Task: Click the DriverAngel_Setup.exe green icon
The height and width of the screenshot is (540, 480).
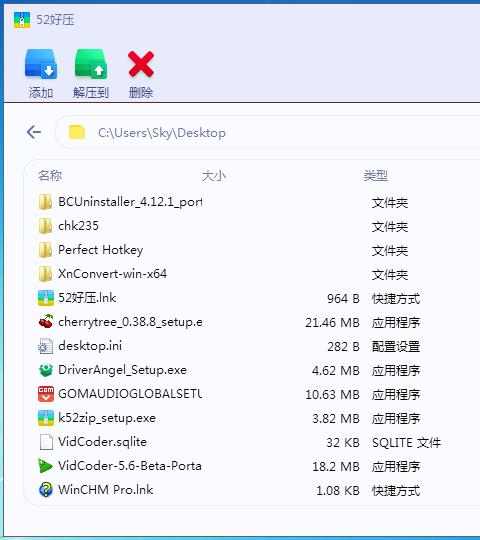Action: click(45, 370)
